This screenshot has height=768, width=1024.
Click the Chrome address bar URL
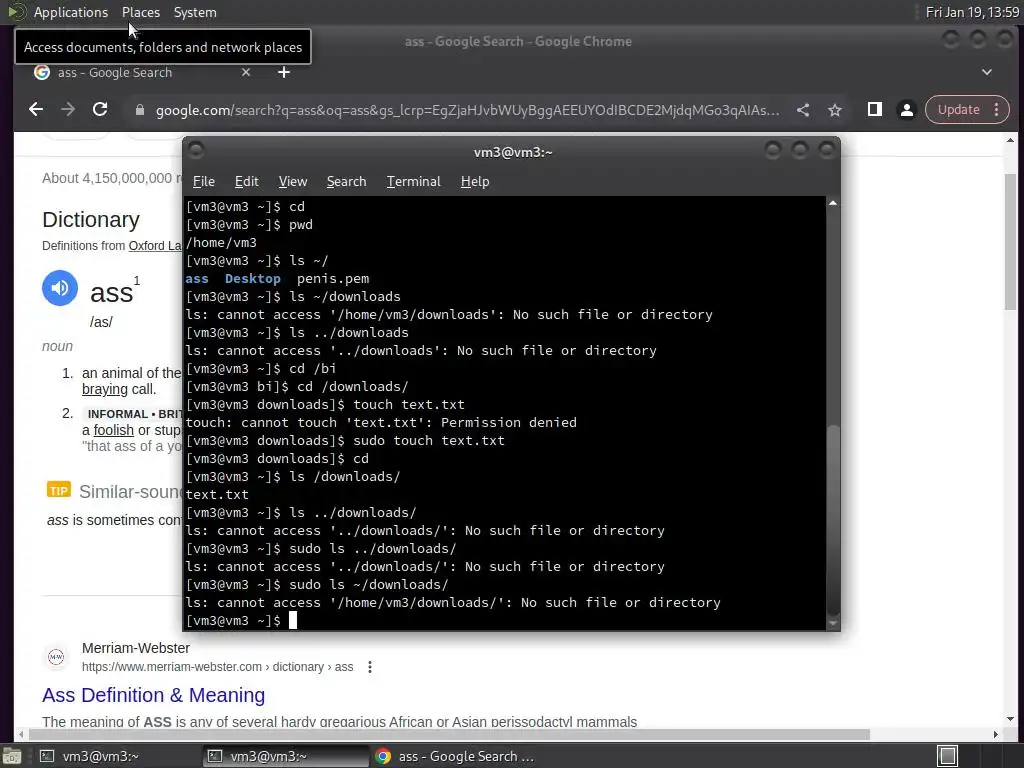pyautogui.click(x=467, y=110)
